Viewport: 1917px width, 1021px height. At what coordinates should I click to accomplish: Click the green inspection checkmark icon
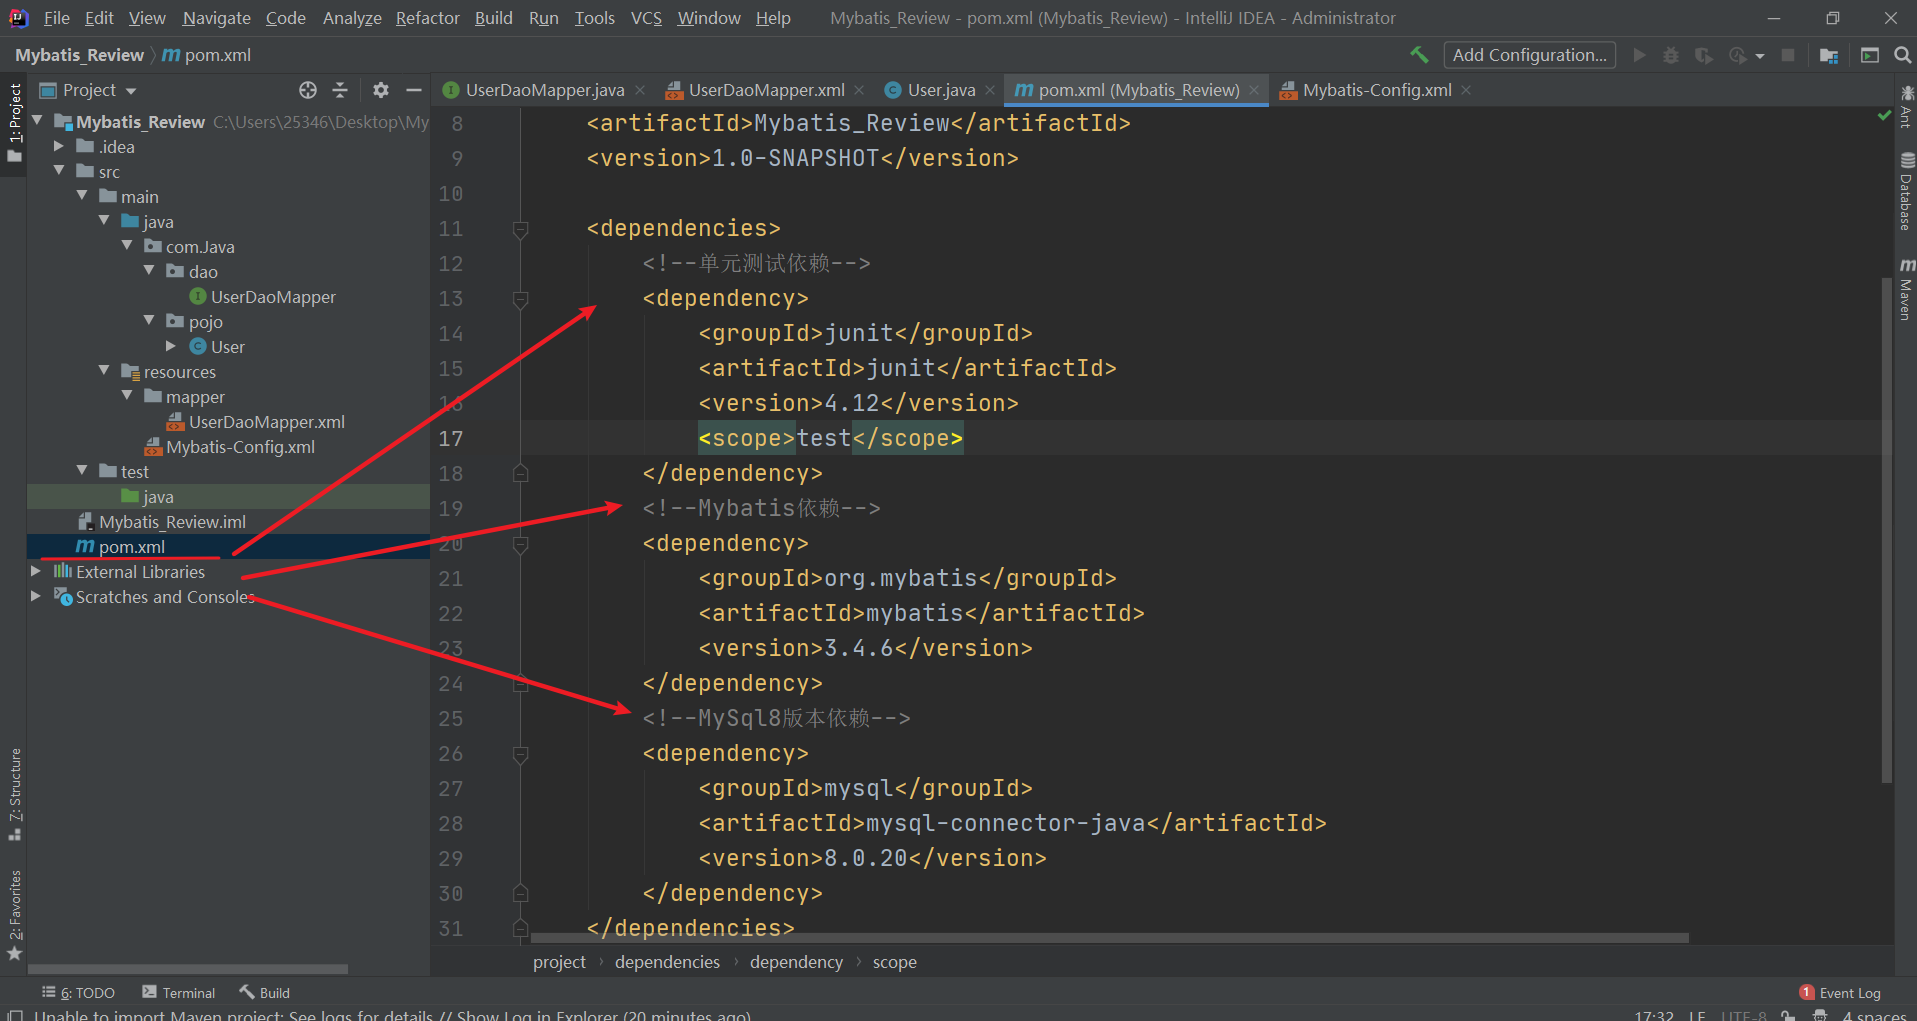[x=1884, y=116]
